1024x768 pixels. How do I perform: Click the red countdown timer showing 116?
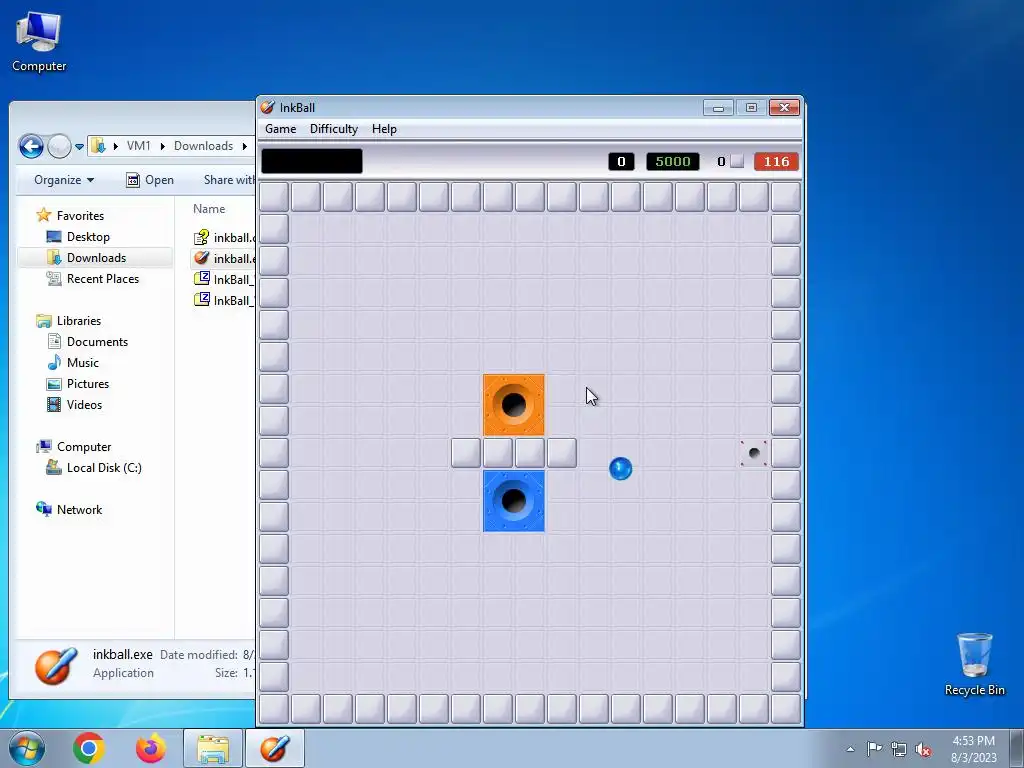[776, 161]
